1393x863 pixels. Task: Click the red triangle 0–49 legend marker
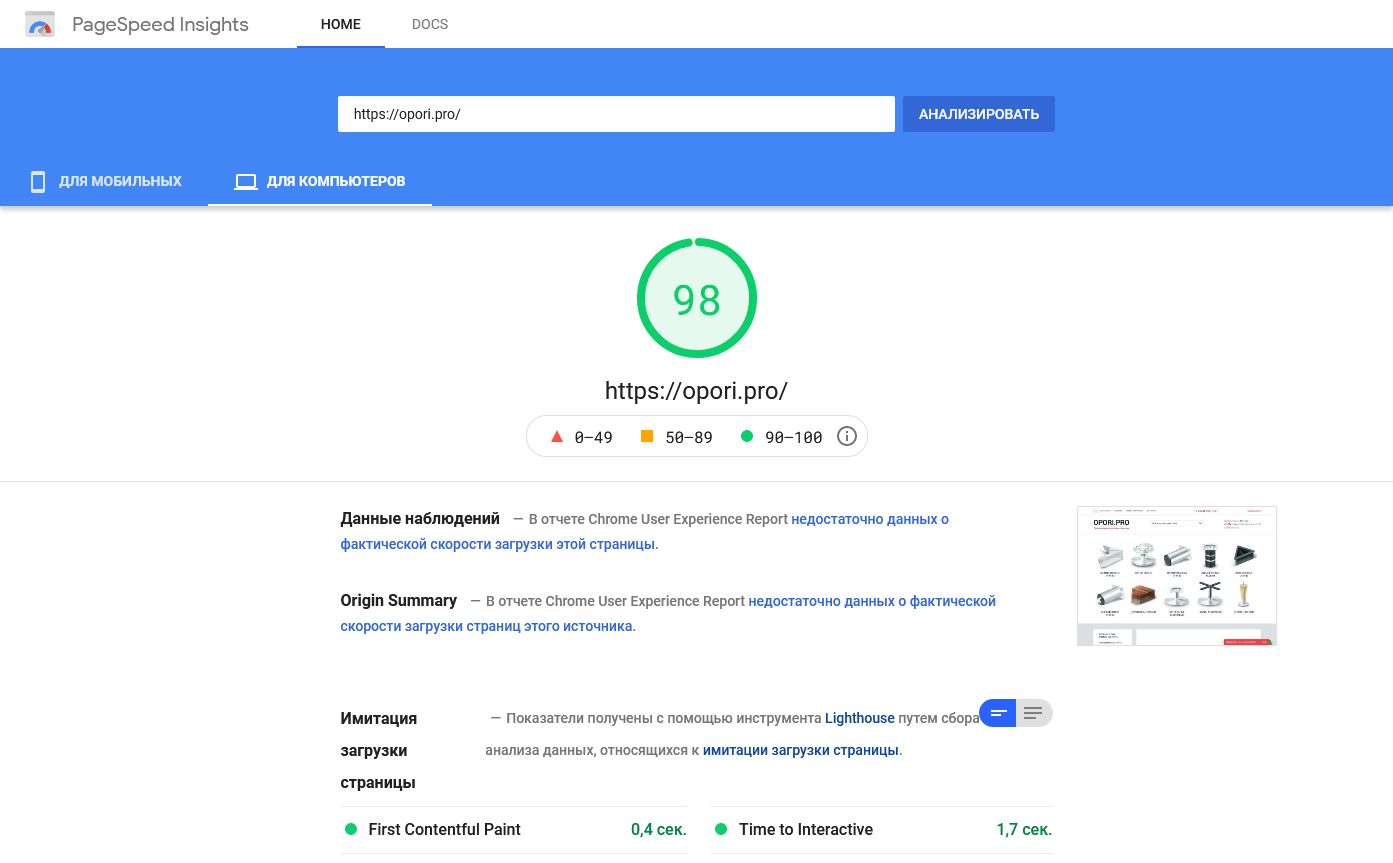coord(557,436)
